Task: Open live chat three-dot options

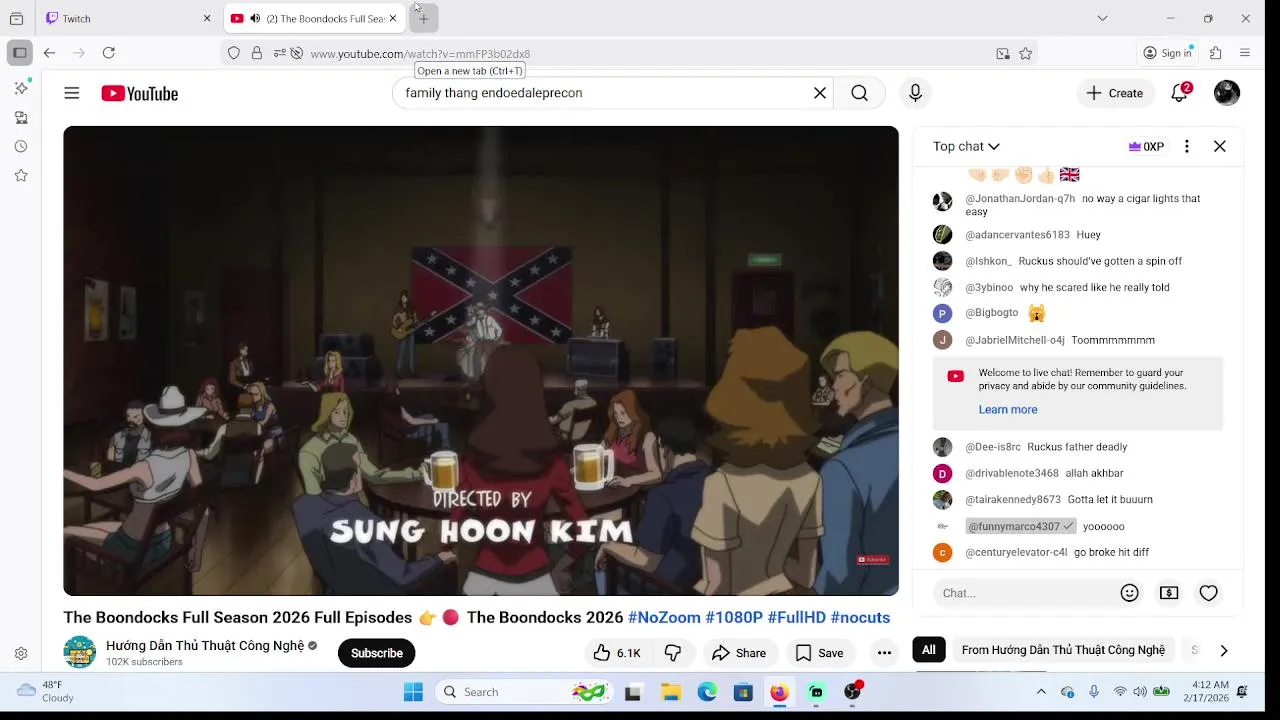Action: pyautogui.click(x=1187, y=146)
